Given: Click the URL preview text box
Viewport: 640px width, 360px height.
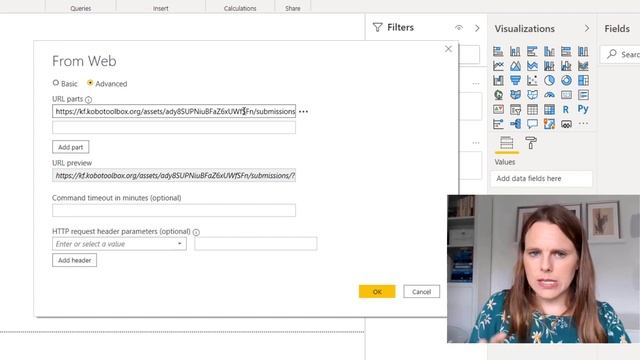Looking at the screenshot, I should pos(174,176).
